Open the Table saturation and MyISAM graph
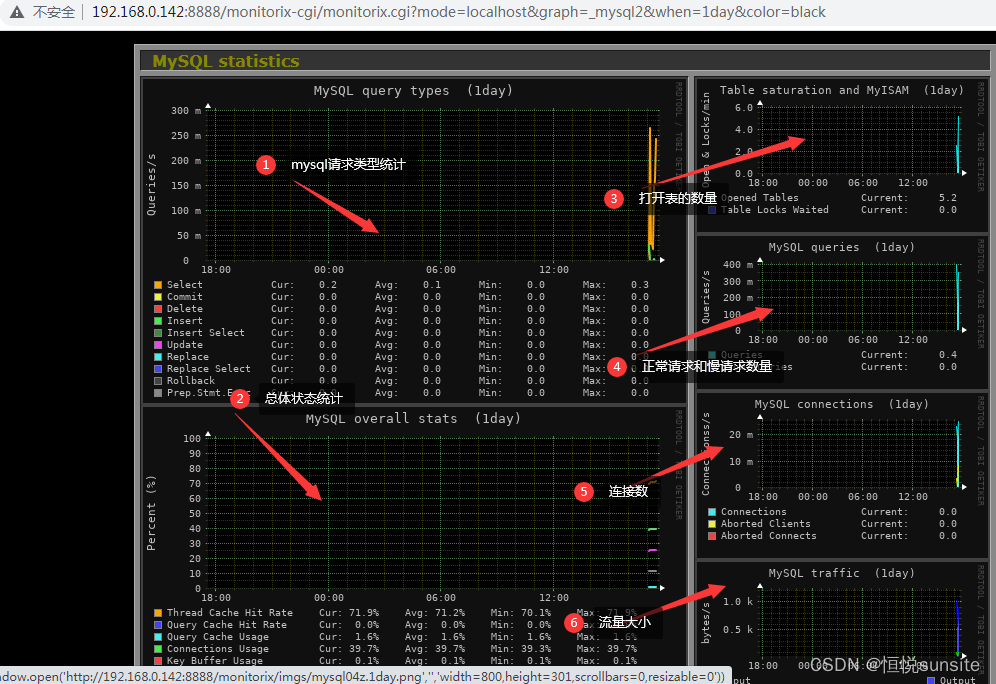Viewport: 996px width, 684px height. (842, 154)
